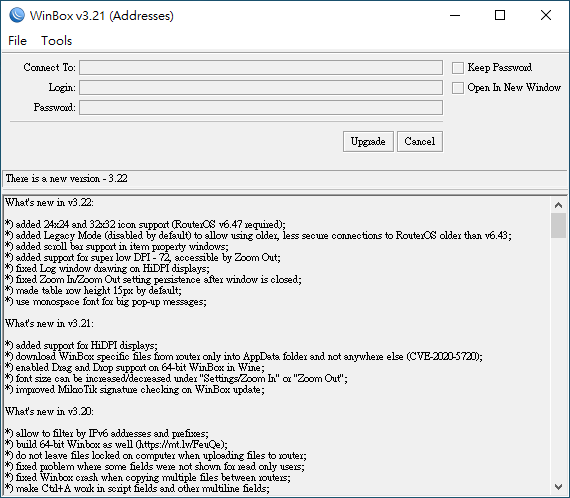Click the 'What's new in v3.22:' heading
This screenshot has height=498, width=570.
click(49, 202)
